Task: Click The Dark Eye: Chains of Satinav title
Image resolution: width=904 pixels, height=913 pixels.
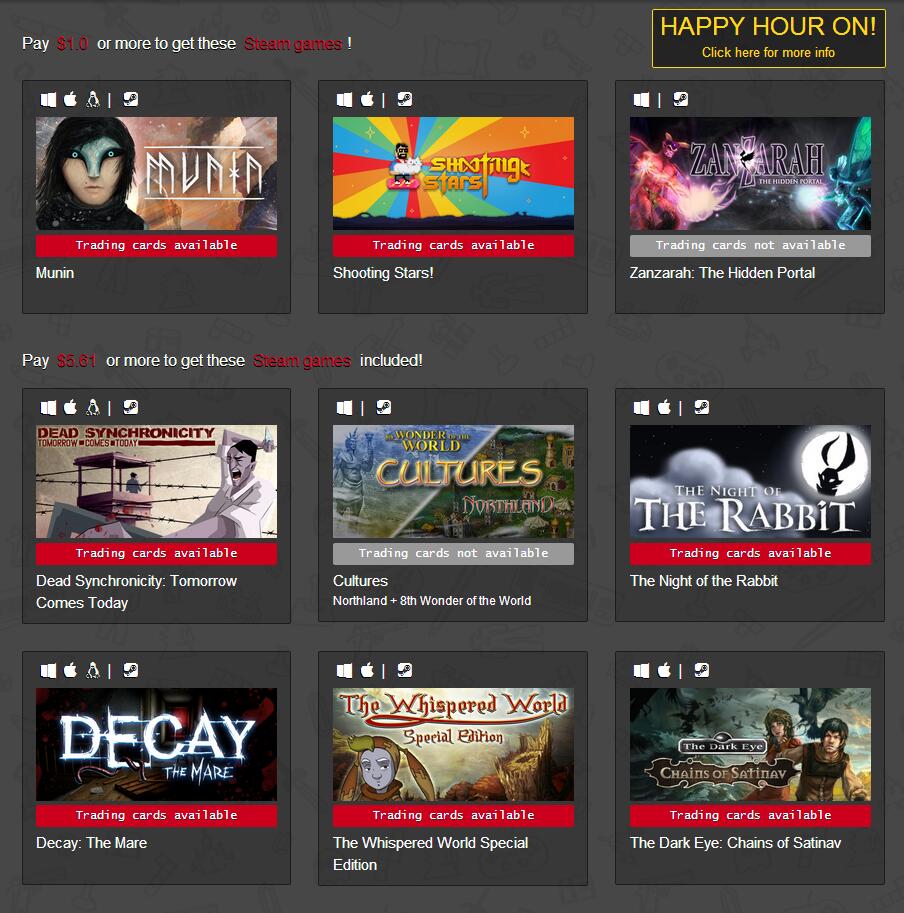Action: point(735,843)
